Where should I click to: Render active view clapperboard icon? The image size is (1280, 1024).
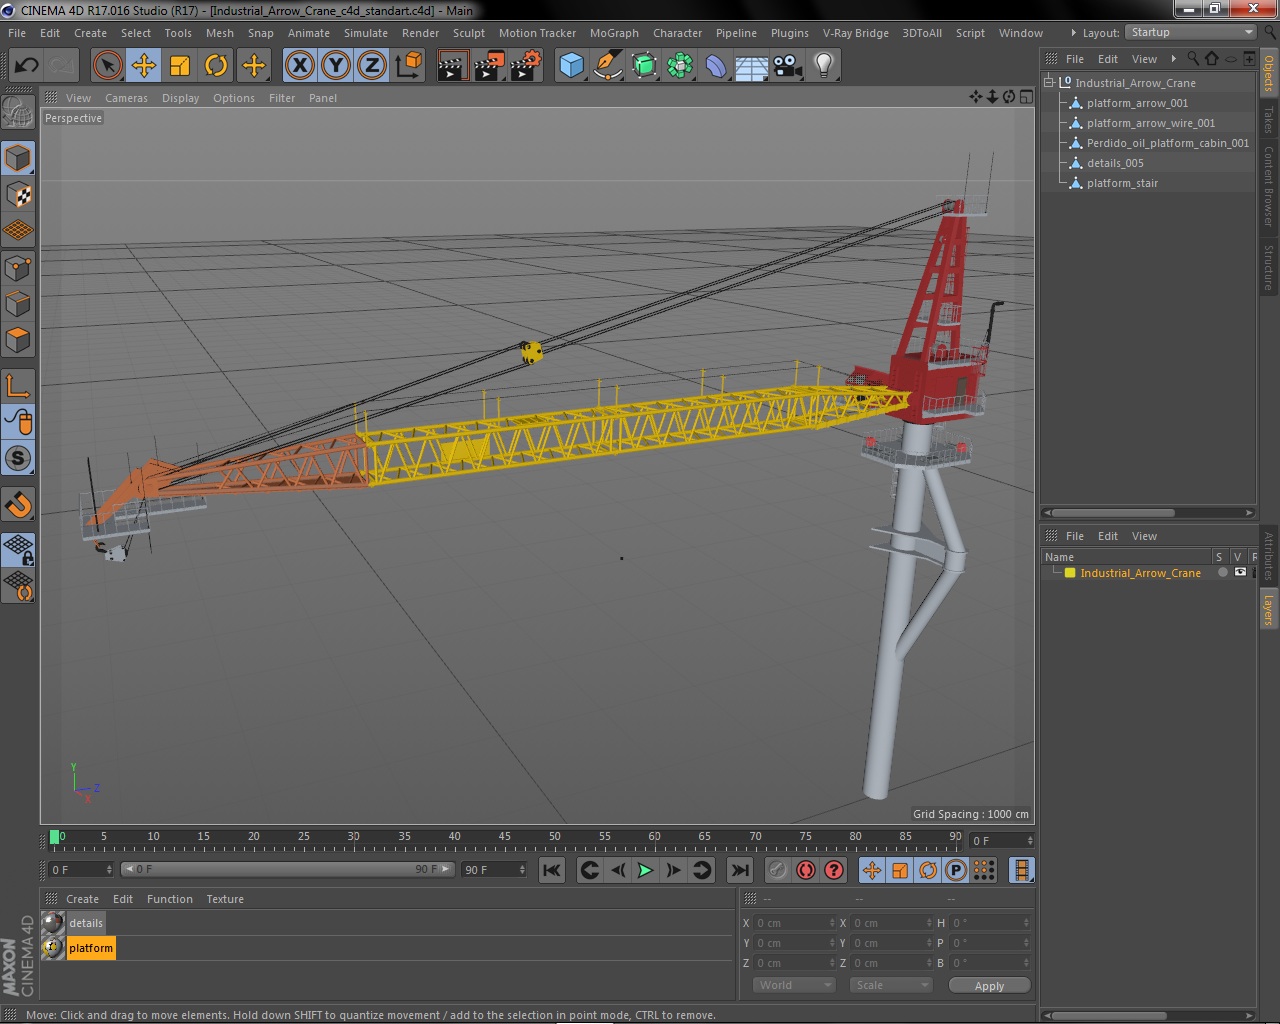point(452,66)
